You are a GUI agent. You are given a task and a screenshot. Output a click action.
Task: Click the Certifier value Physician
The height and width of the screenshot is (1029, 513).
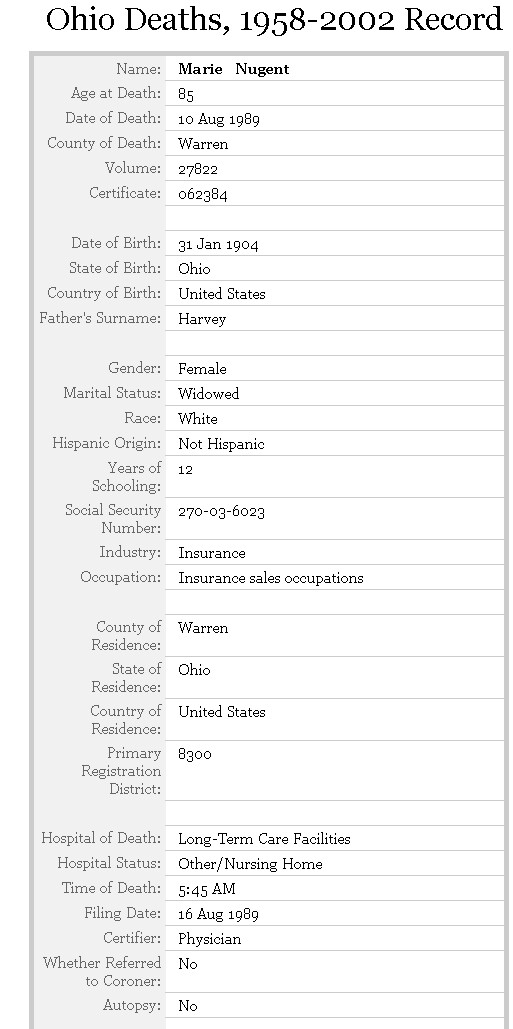pyautogui.click(x=209, y=938)
